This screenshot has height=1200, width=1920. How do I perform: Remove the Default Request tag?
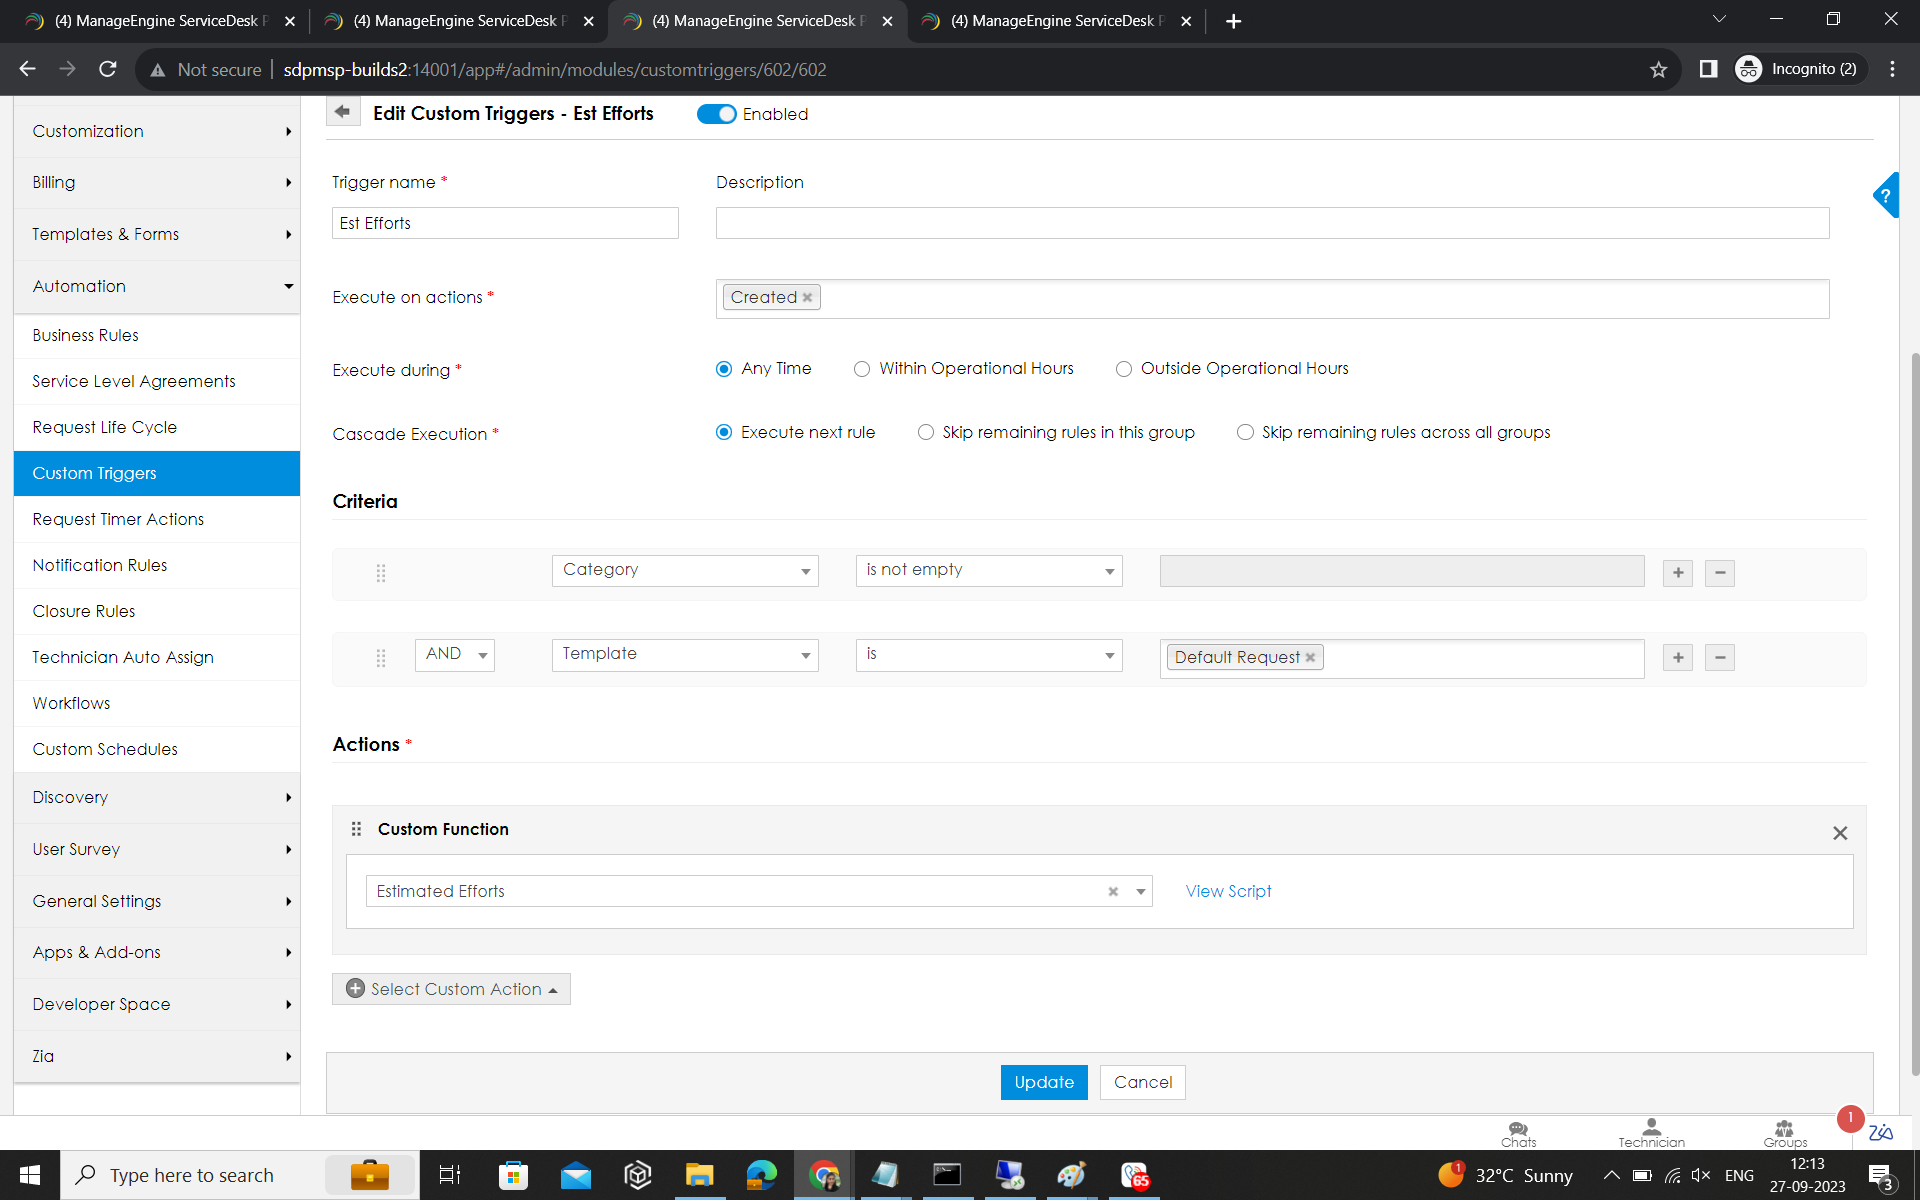click(1310, 658)
